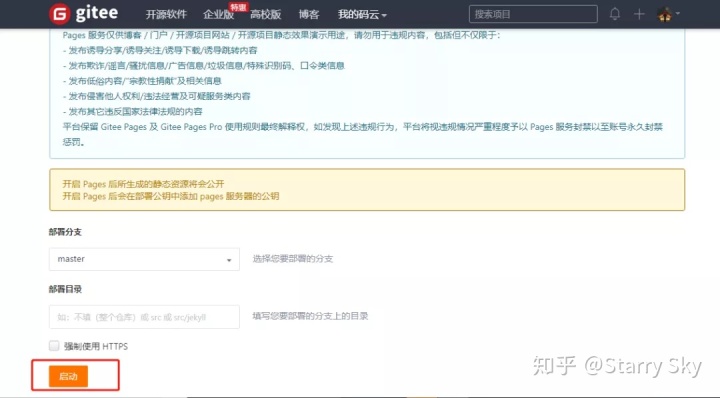
Task: Open the 企业版 menu item
Action: click(x=219, y=15)
